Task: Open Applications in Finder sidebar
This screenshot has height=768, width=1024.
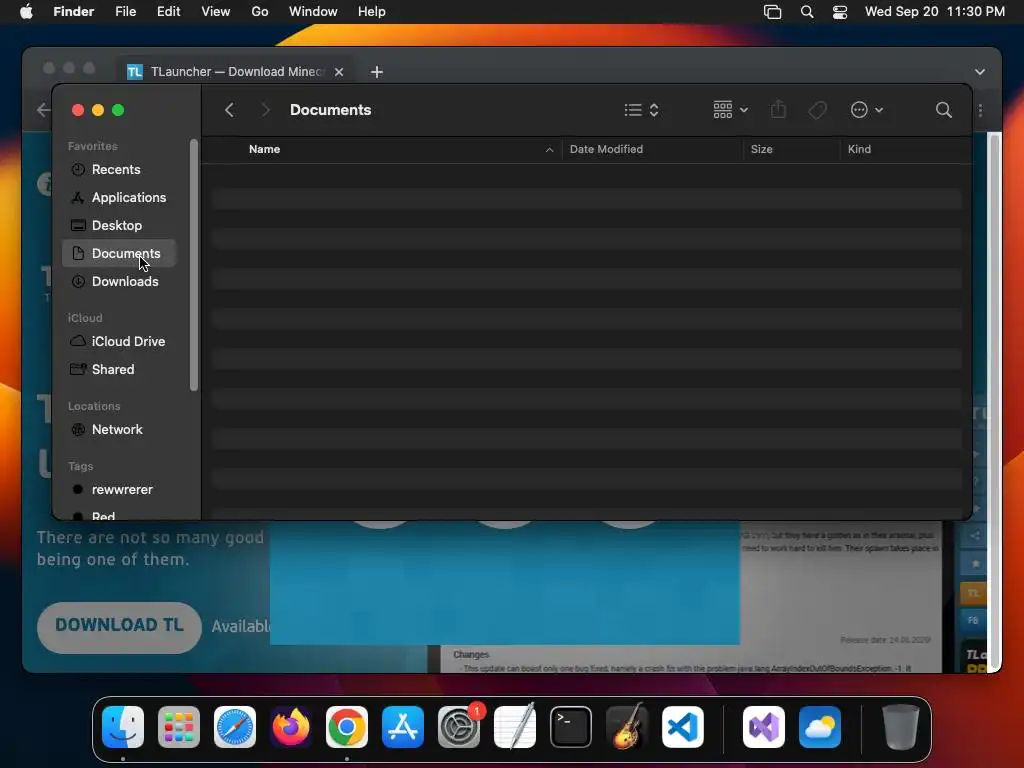Action: click(118, 197)
